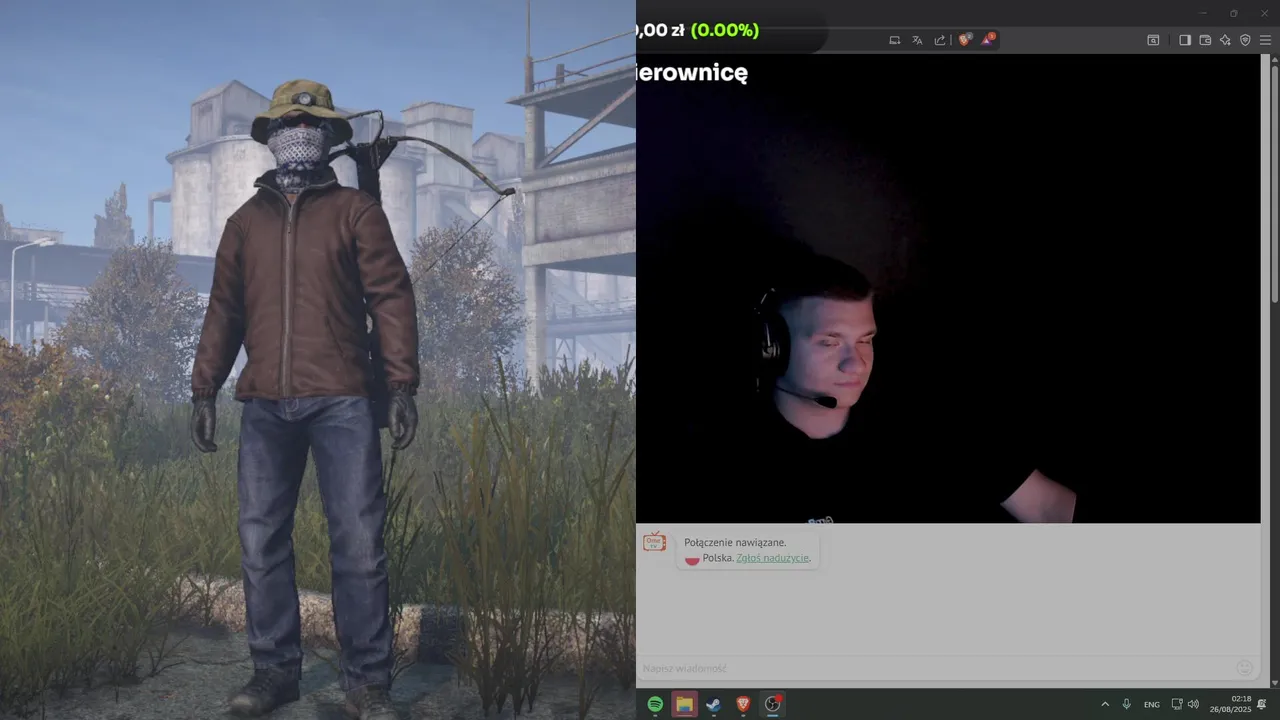Screen dimensions: 1280x720
Task: Click the Połączenie nawiązane message text
Action: [x=735, y=542]
